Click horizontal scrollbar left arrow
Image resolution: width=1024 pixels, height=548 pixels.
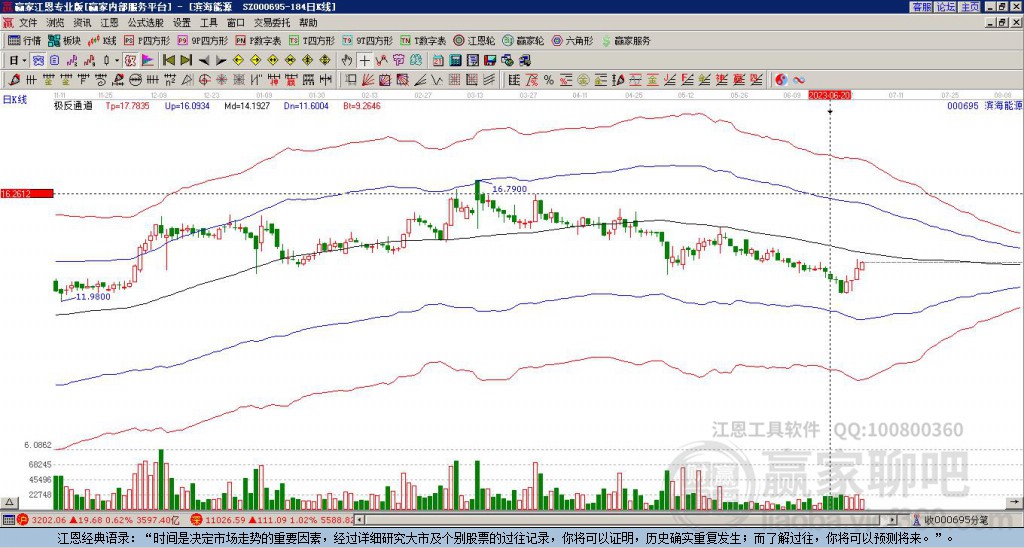coord(359,520)
